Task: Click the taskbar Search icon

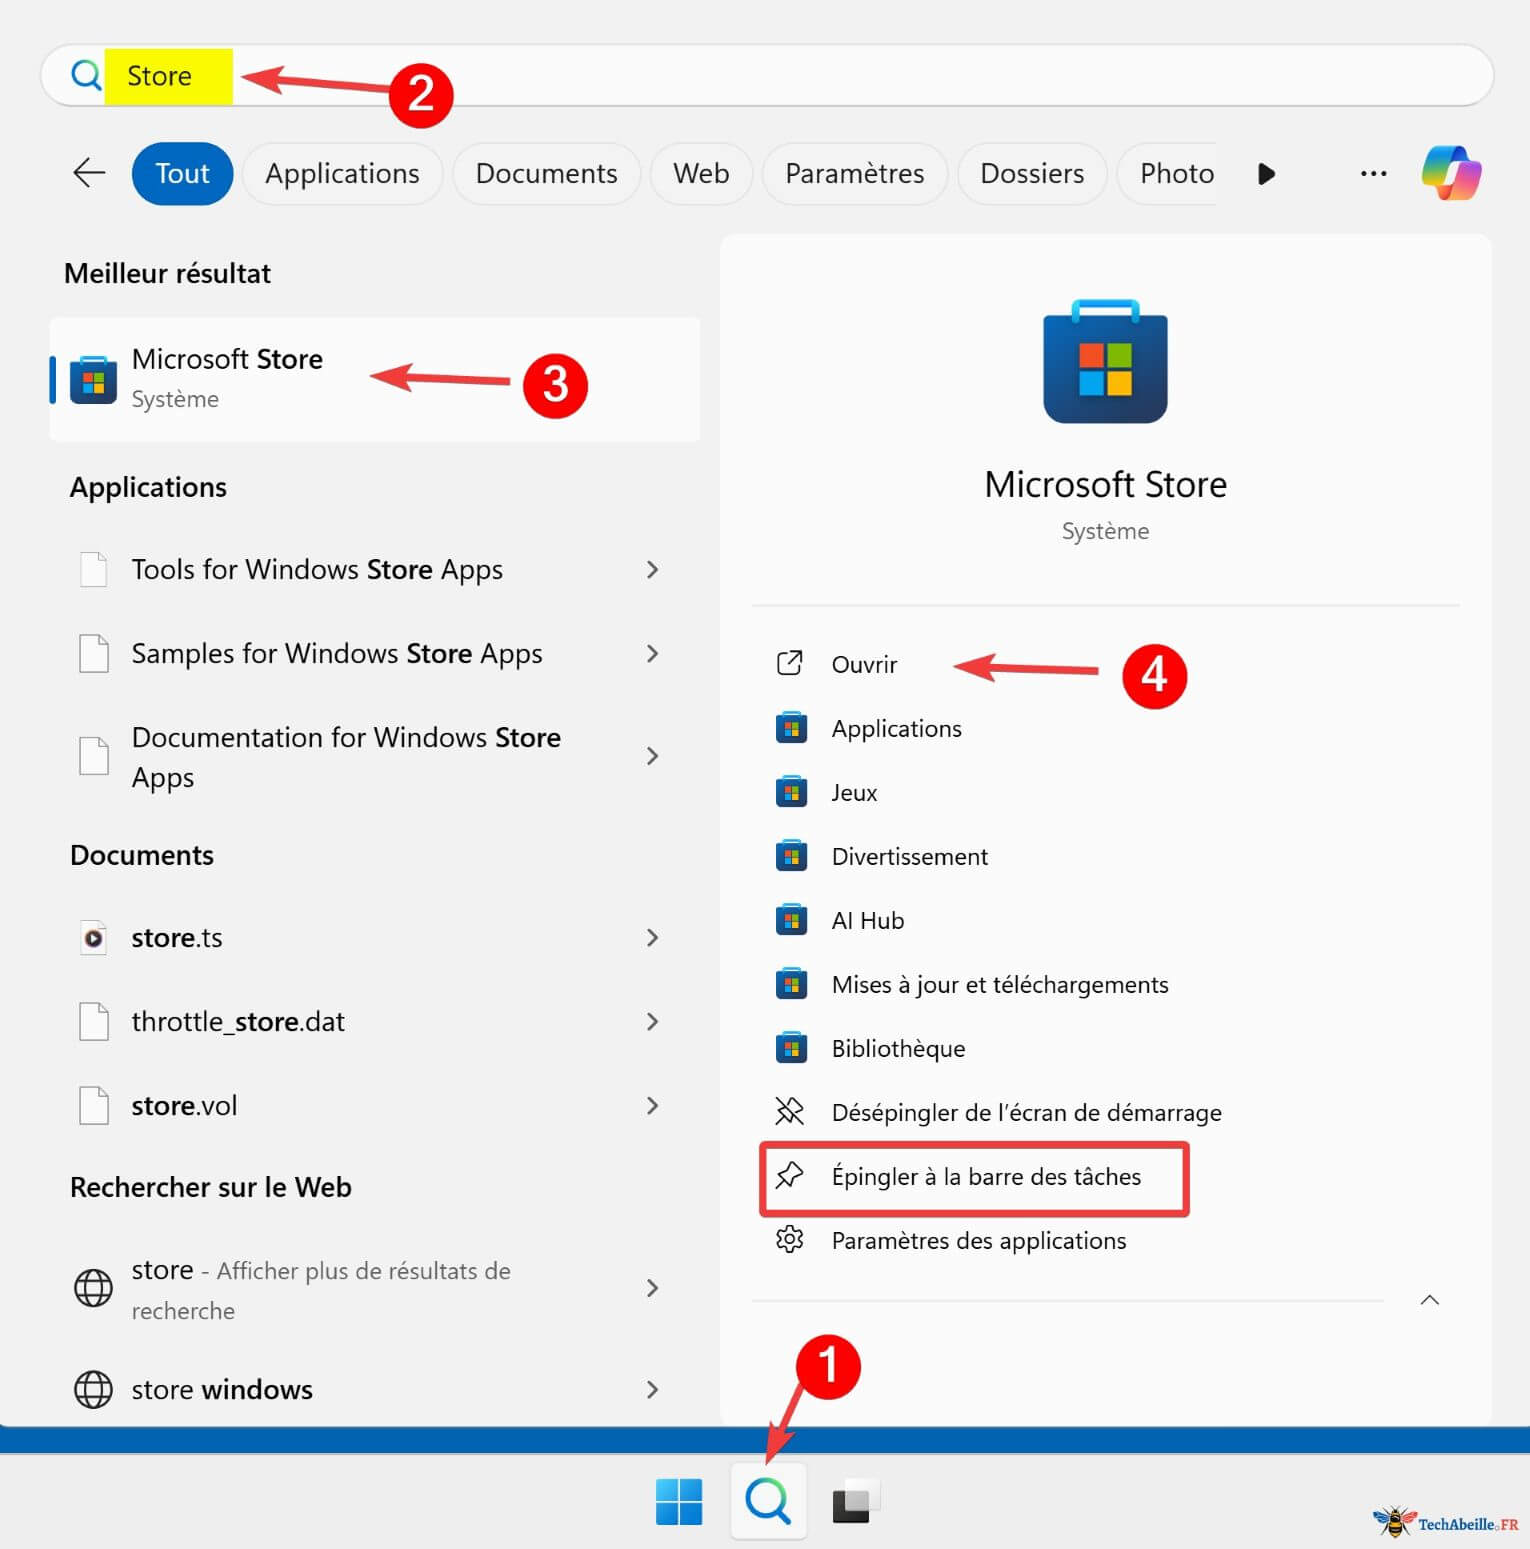Action: [x=768, y=1501]
